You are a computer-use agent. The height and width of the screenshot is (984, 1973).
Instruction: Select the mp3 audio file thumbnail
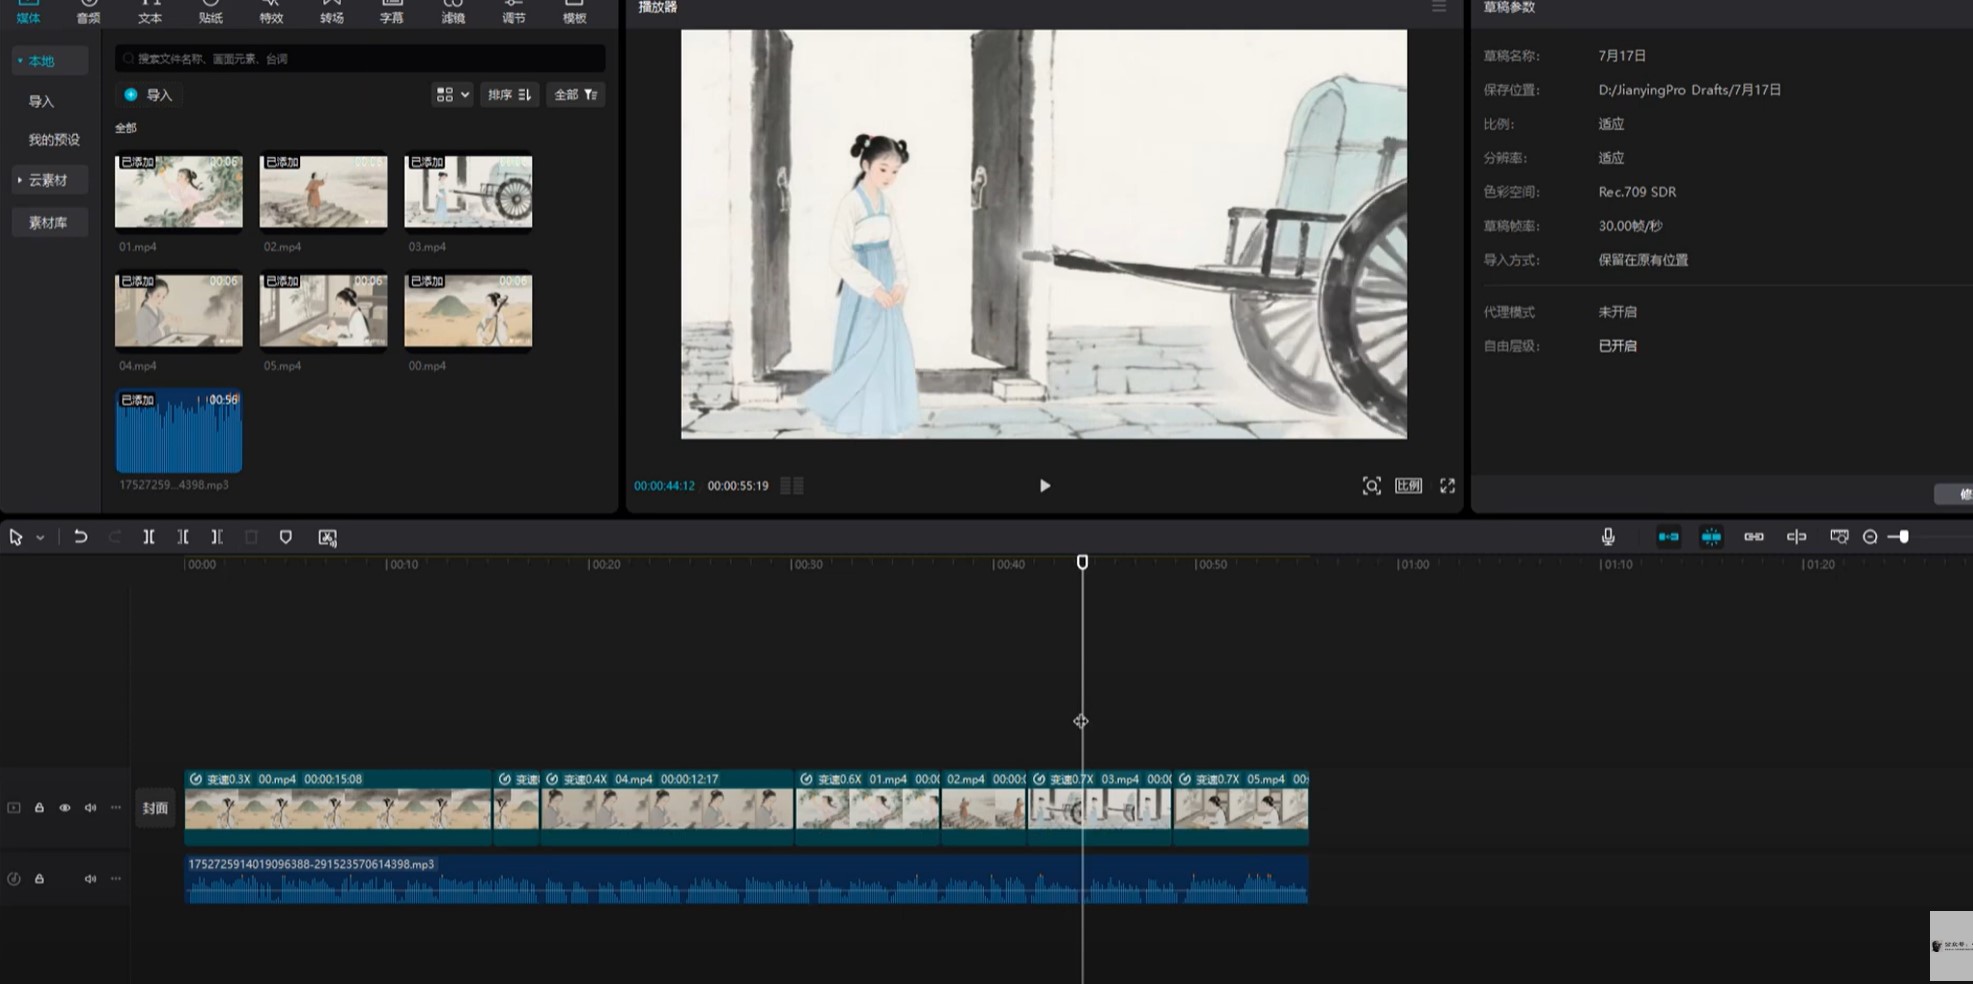[x=179, y=431]
